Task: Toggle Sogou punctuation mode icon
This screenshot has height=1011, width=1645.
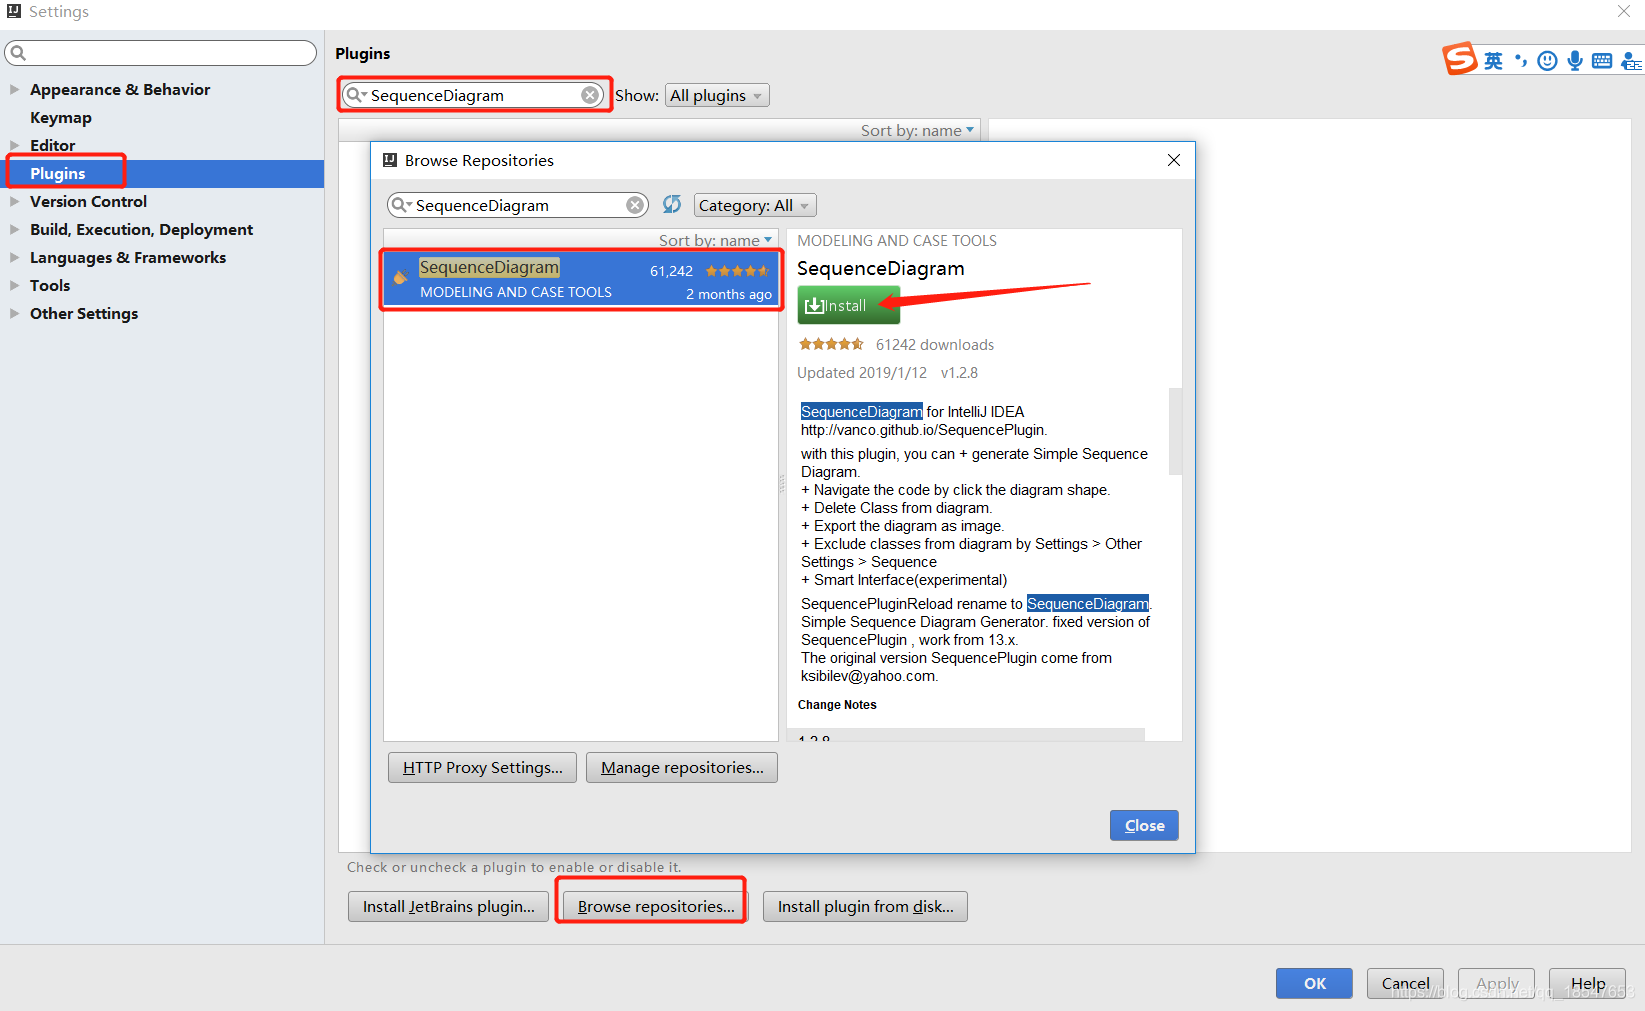Action: coord(1521,61)
